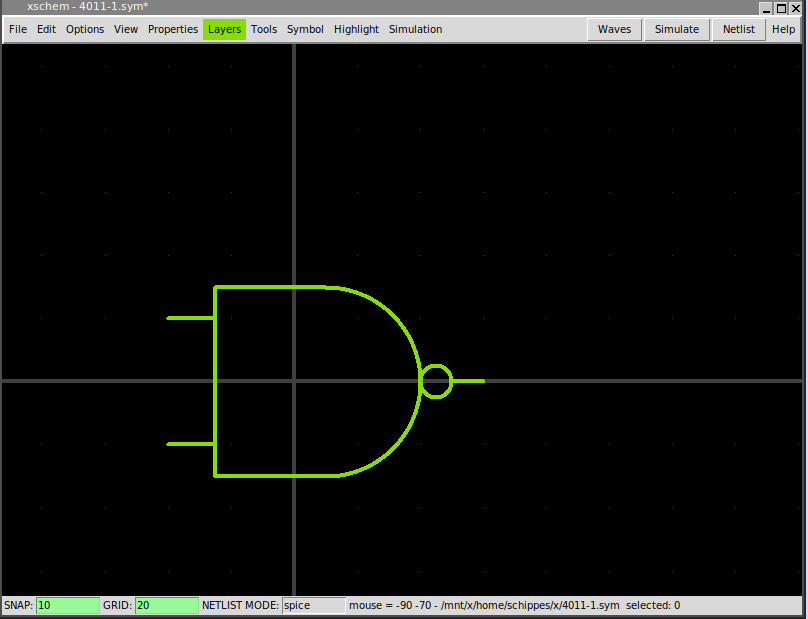Click the SNAP value field
The image size is (808, 619).
(67, 605)
